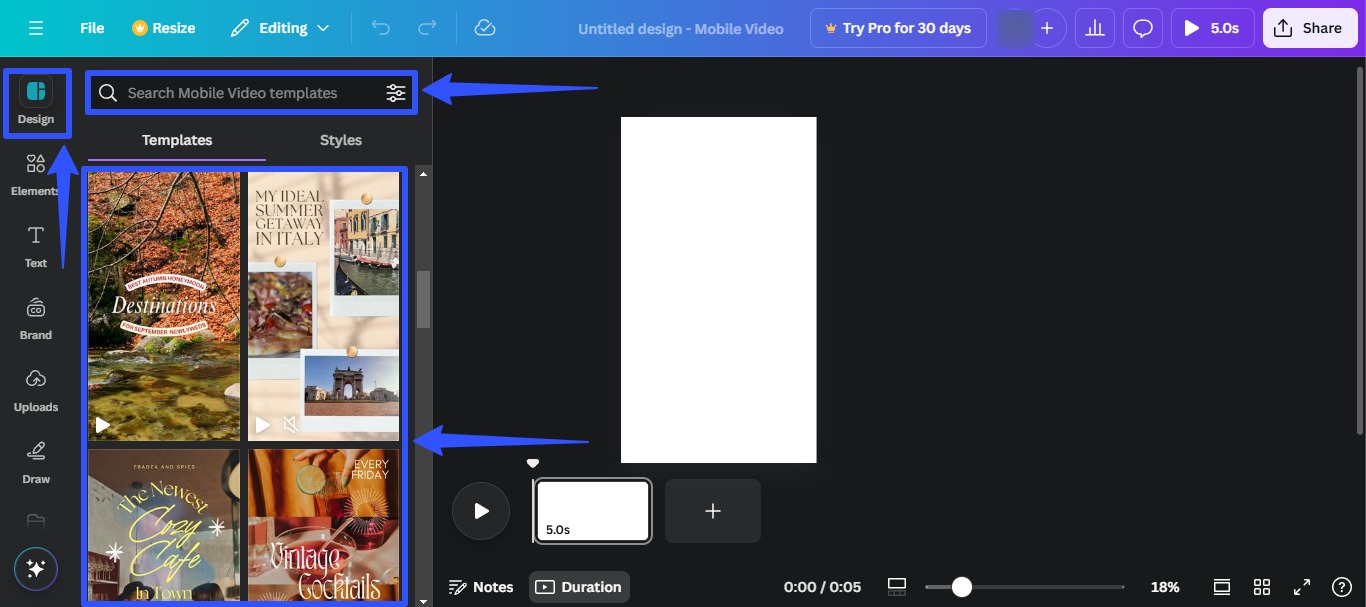Screen dimensions: 1366x607
Task: Select the Draw tool
Action: pyautogui.click(x=35, y=461)
